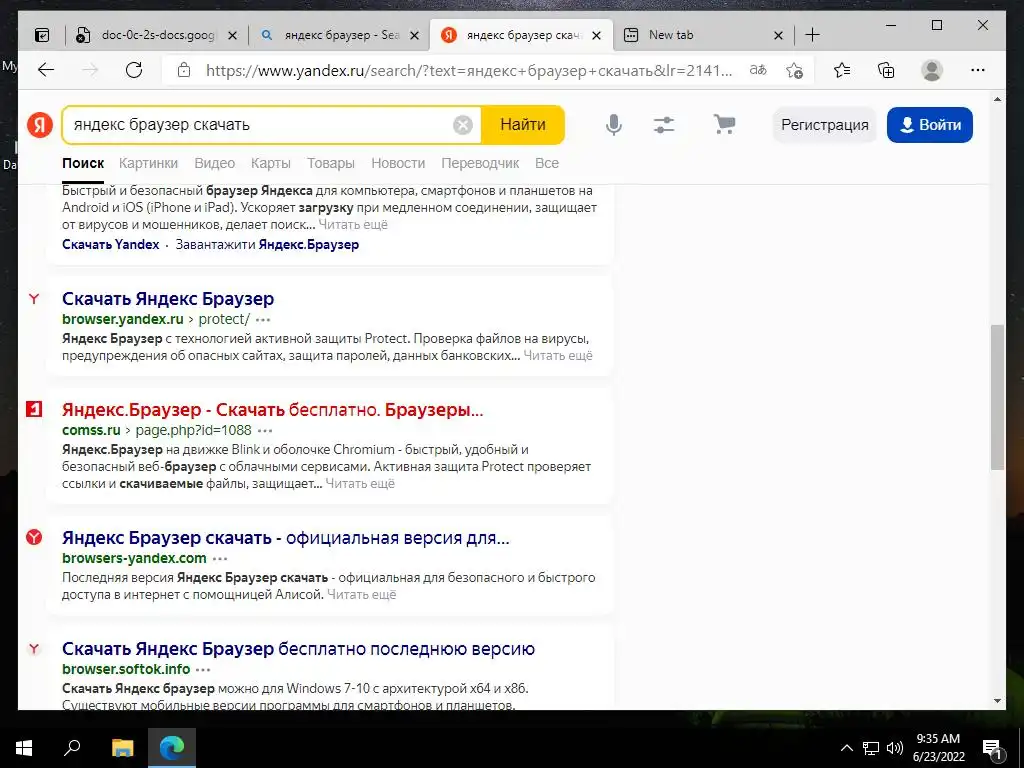Open the Windows Start menu
This screenshot has height=768, width=1024.
[x=24, y=748]
